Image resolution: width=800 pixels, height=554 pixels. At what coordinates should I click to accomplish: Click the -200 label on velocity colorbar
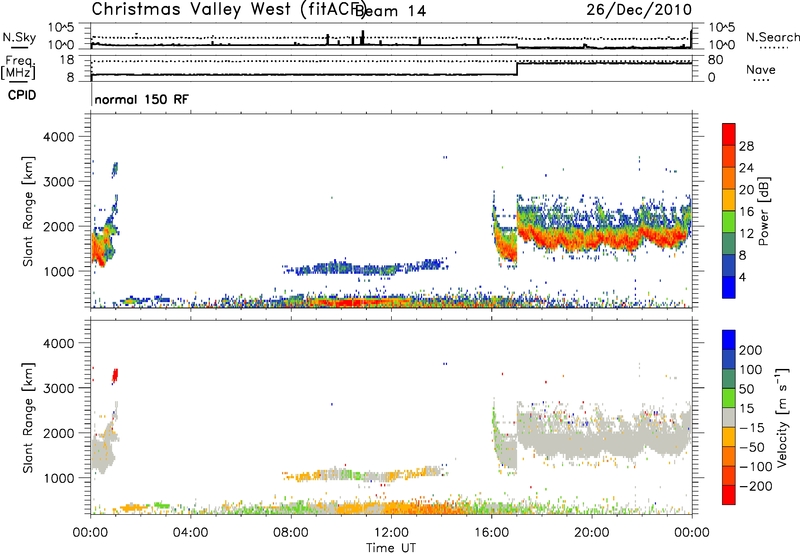coord(755,486)
